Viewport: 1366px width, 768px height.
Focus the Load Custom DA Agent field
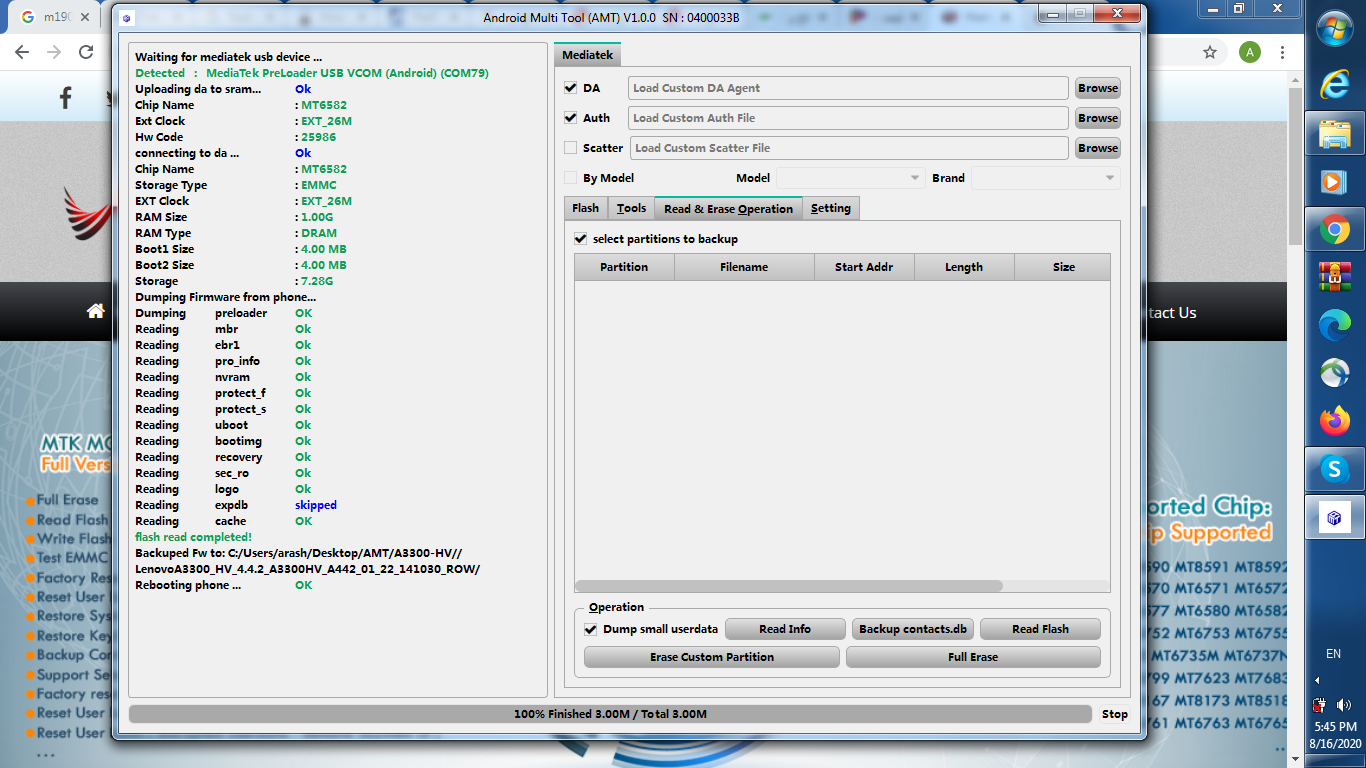pyautogui.click(x=848, y=88)
